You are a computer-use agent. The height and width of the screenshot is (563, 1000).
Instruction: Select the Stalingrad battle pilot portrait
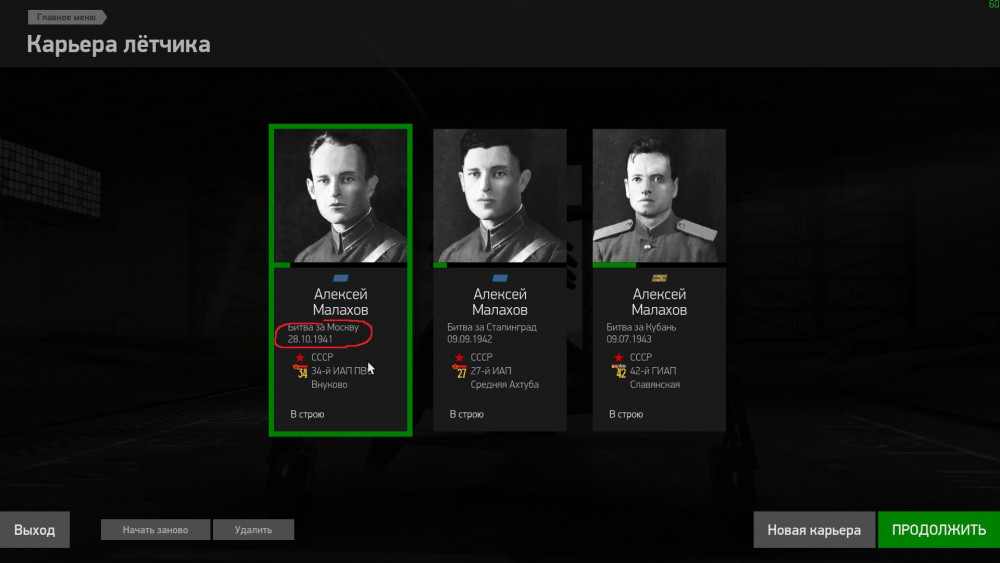tap(500, 196)
